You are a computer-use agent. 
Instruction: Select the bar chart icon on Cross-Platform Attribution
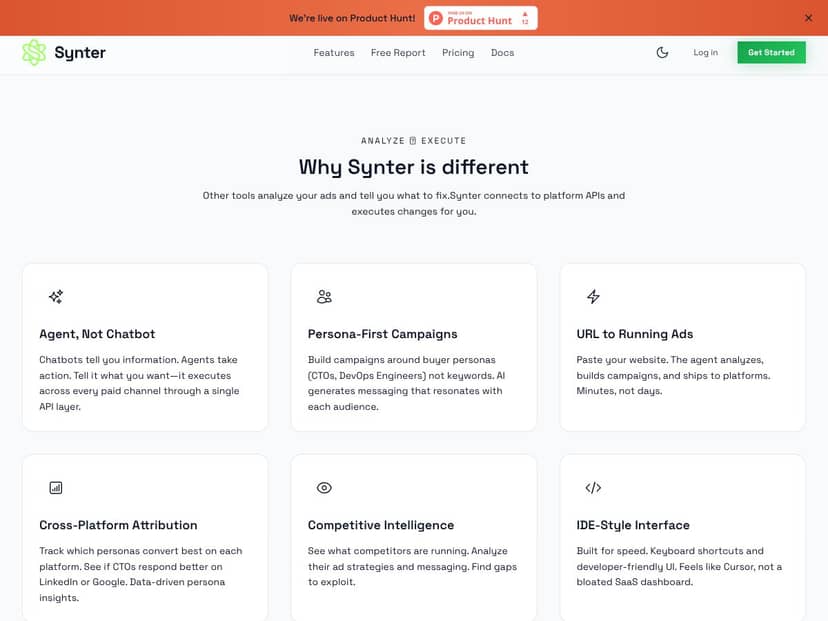(55, 487)
